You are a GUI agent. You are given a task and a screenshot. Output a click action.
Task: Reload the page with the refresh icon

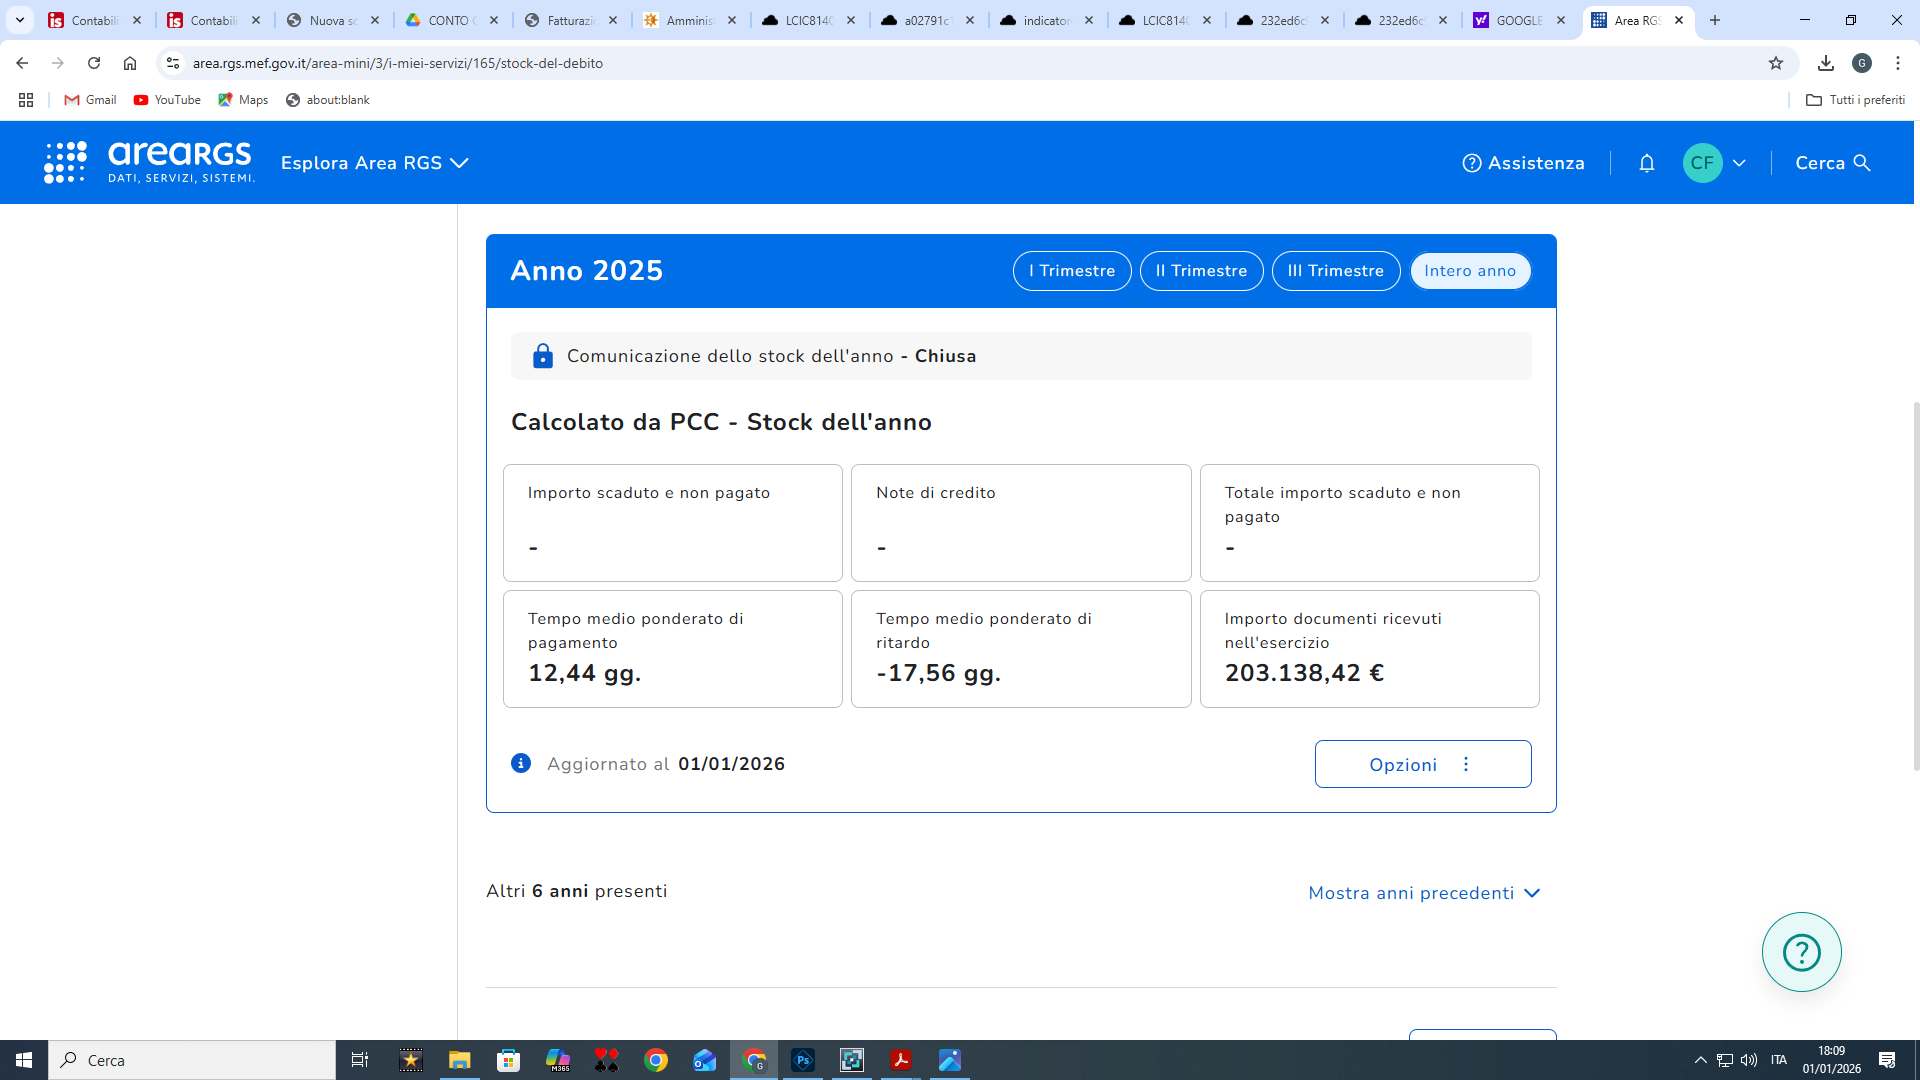point(94,63)
